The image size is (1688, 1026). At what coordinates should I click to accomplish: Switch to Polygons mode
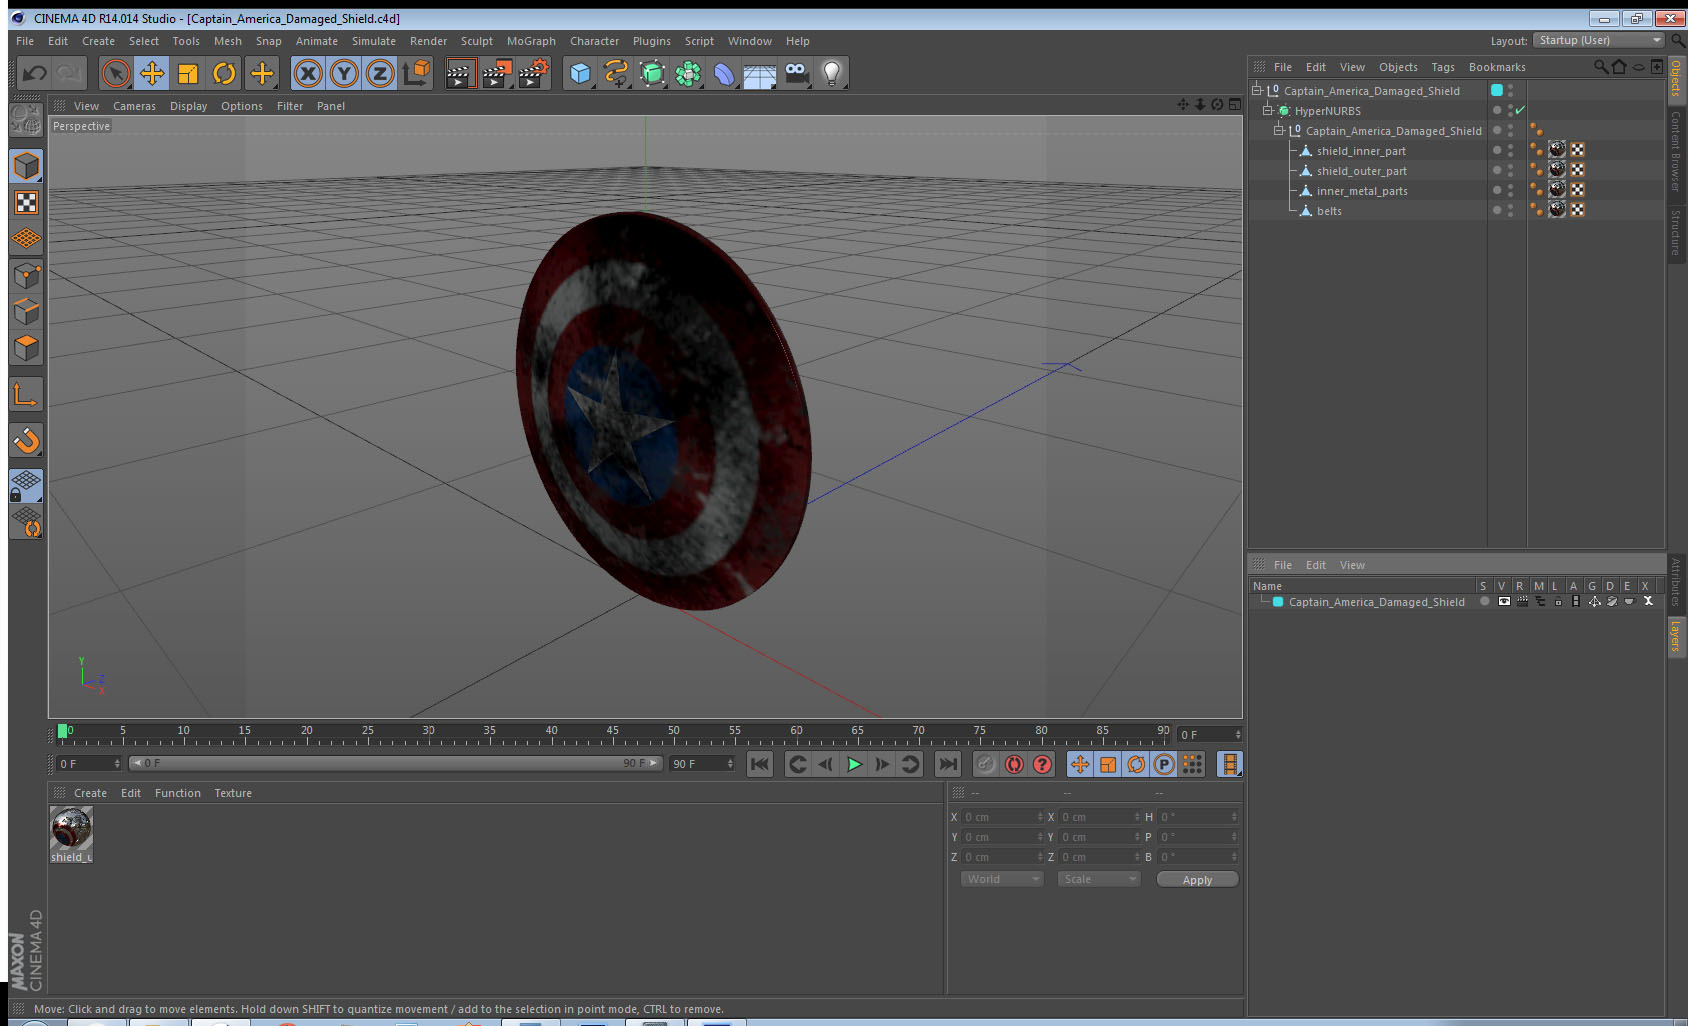point(26,347)
